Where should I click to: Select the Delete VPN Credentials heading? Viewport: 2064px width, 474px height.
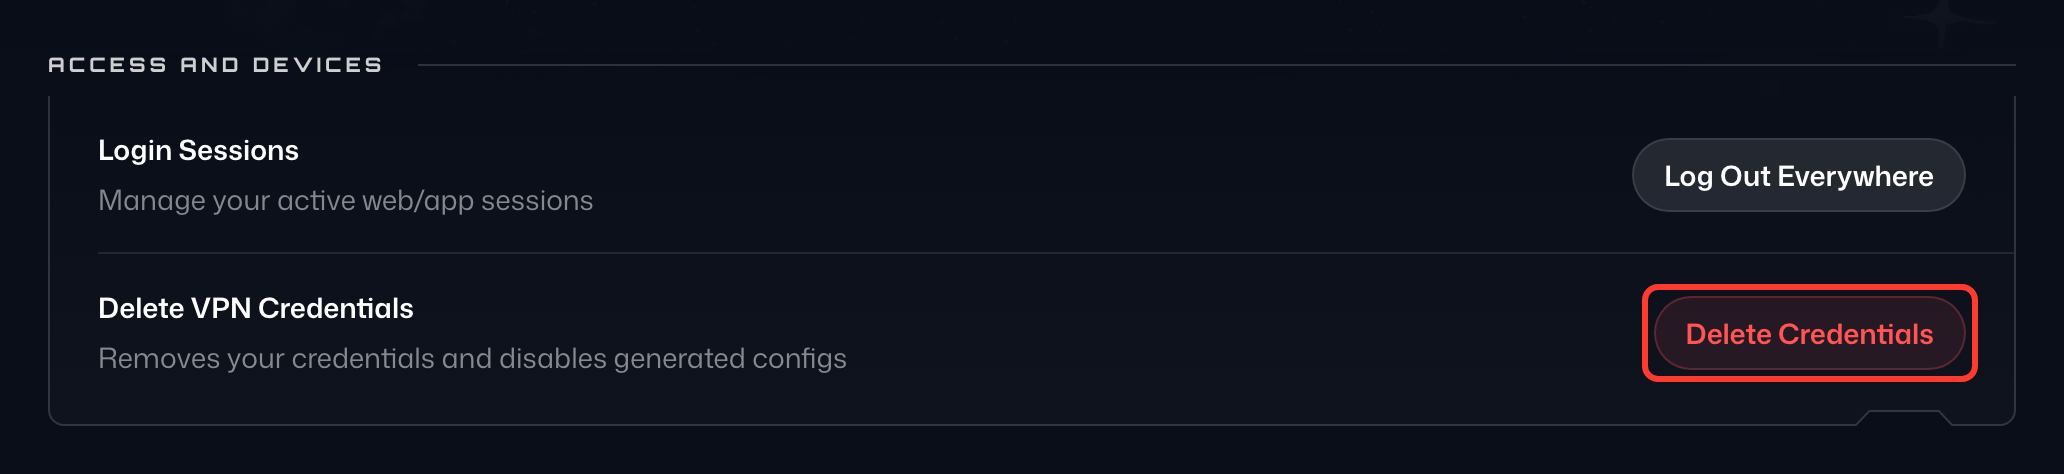pyautogui.click(x=256, y=308)
